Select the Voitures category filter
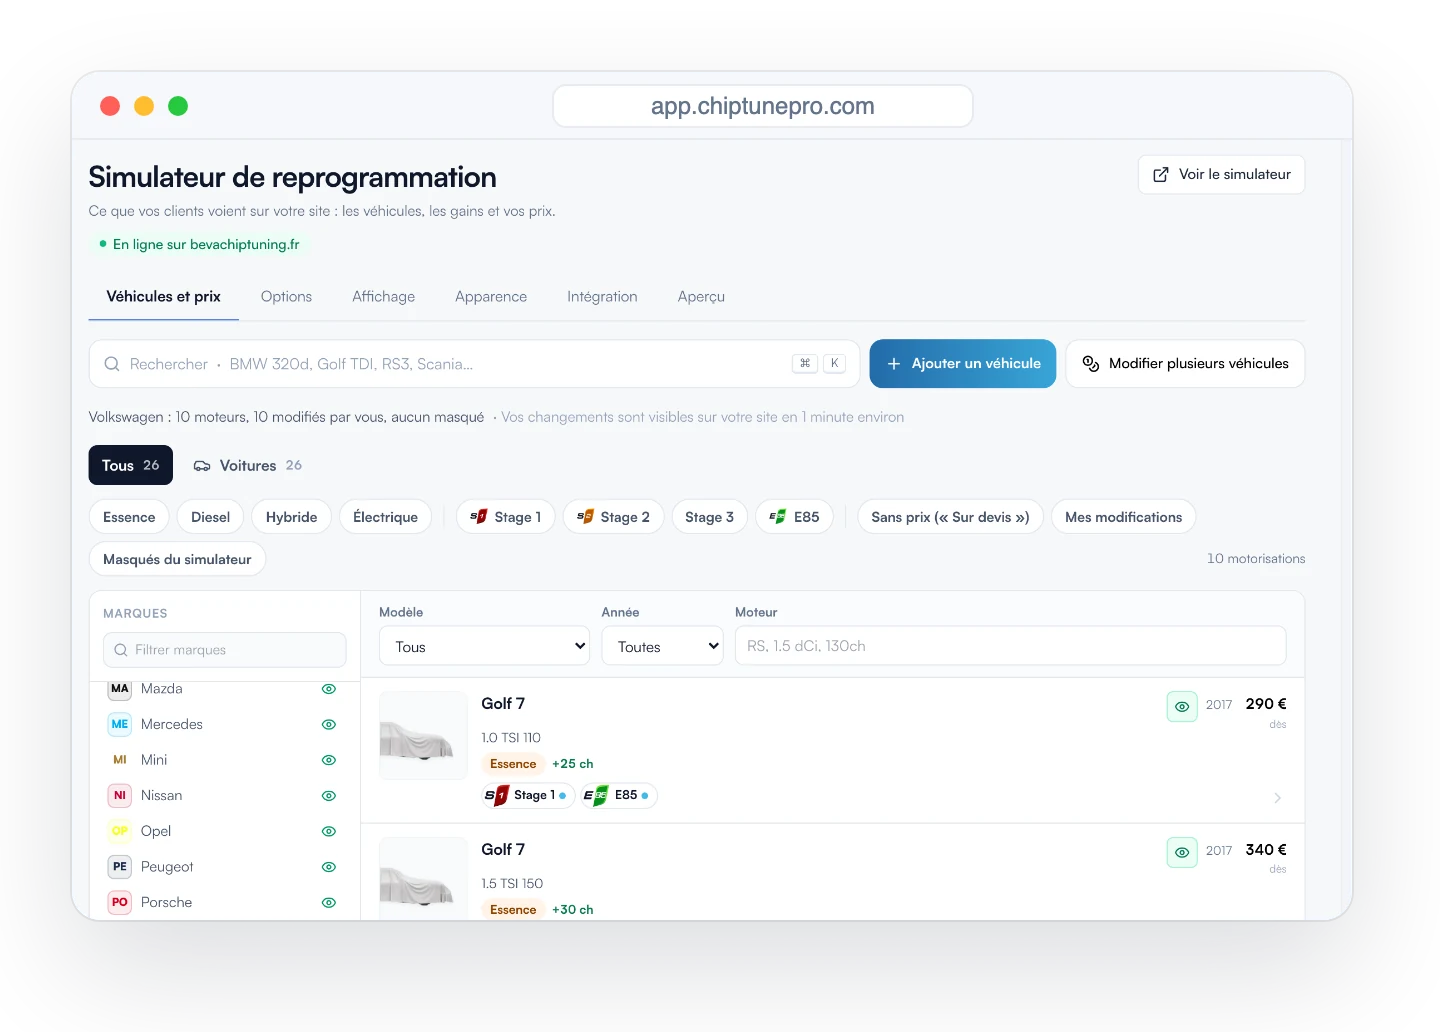The height and width of the screenshot is (1032, 1440). (247, 465)
